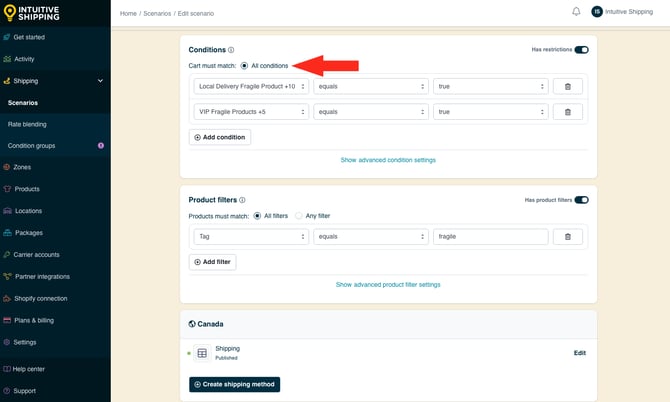Viewport: 670px width, 402px height.
Task: Click the Shipping method table icon
Action: point(202,353)
